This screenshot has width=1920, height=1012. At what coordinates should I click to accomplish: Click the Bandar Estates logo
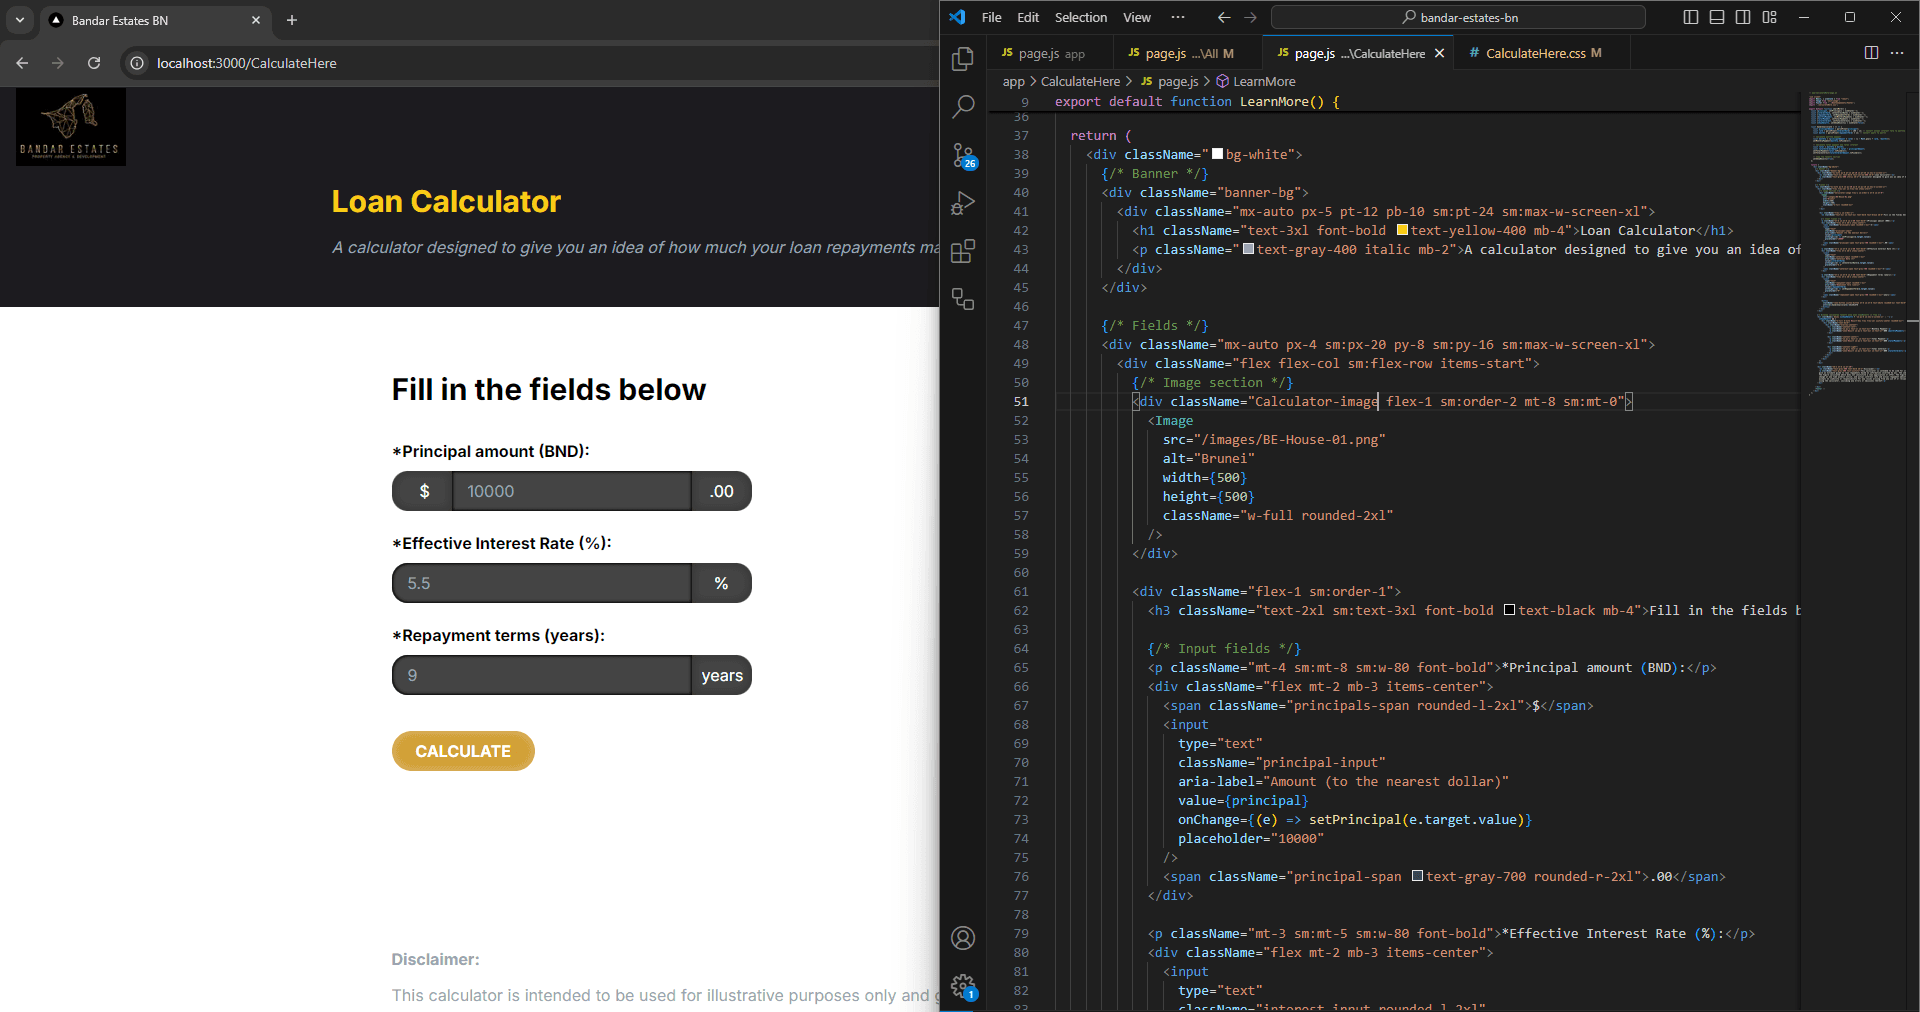click(x=71, y=127)
